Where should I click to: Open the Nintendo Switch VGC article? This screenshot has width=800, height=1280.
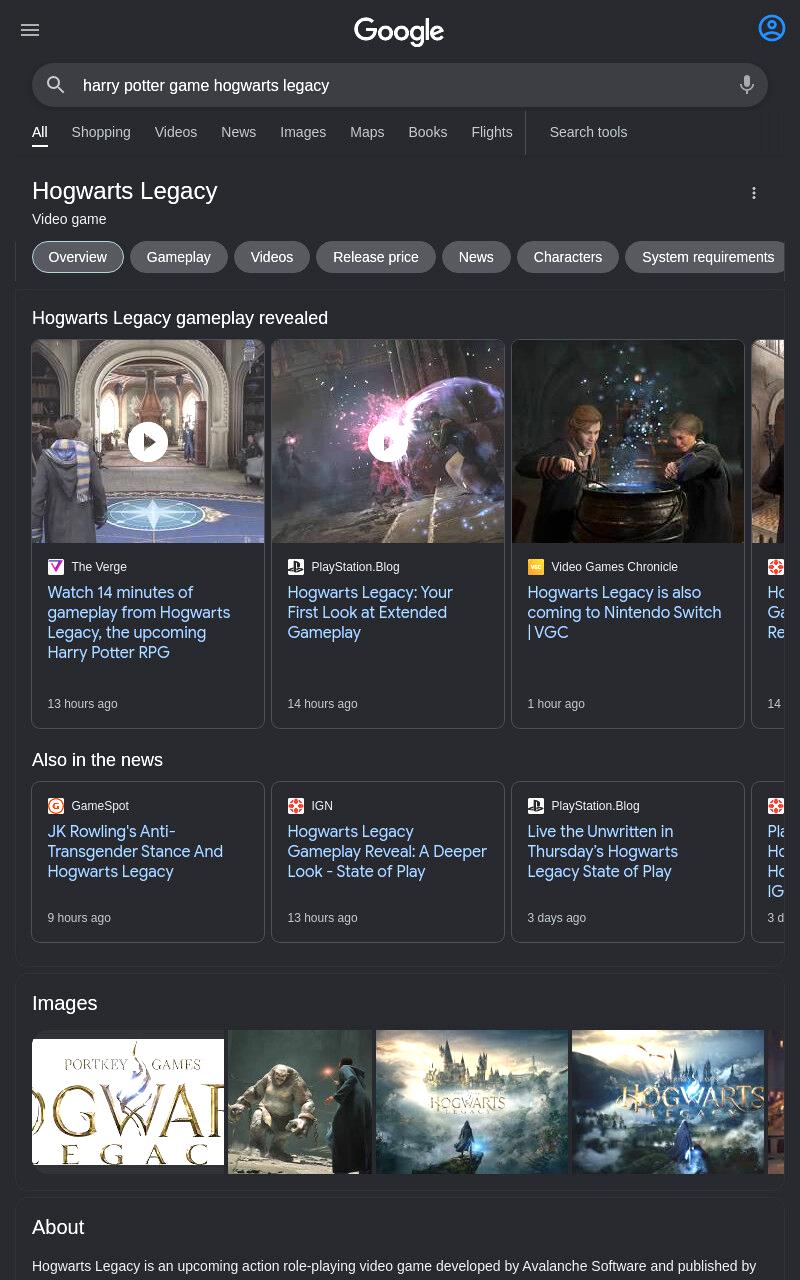click(x=624, y=612)
